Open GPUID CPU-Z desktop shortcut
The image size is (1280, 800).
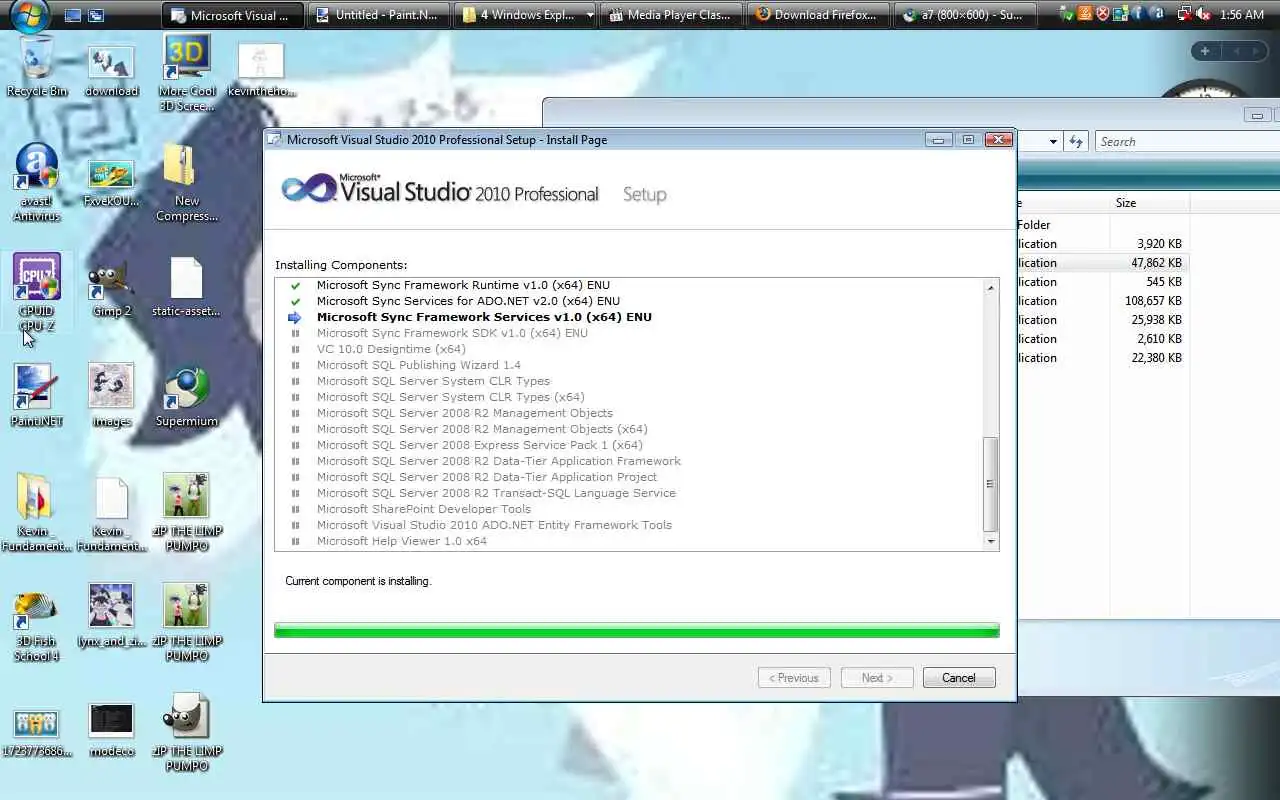point(37,293)
